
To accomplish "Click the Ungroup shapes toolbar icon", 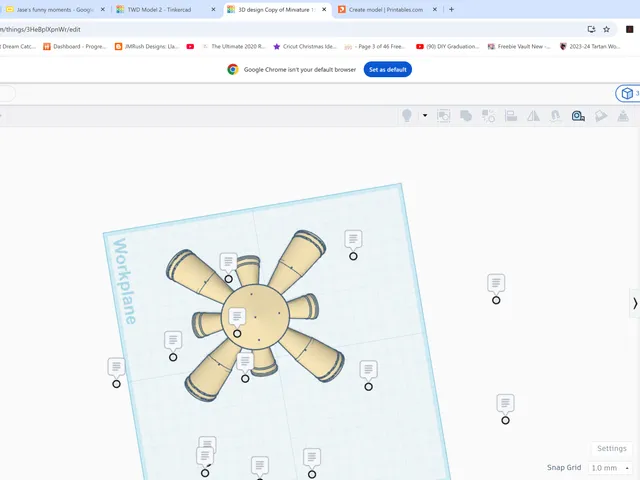I will click(488, 116).
